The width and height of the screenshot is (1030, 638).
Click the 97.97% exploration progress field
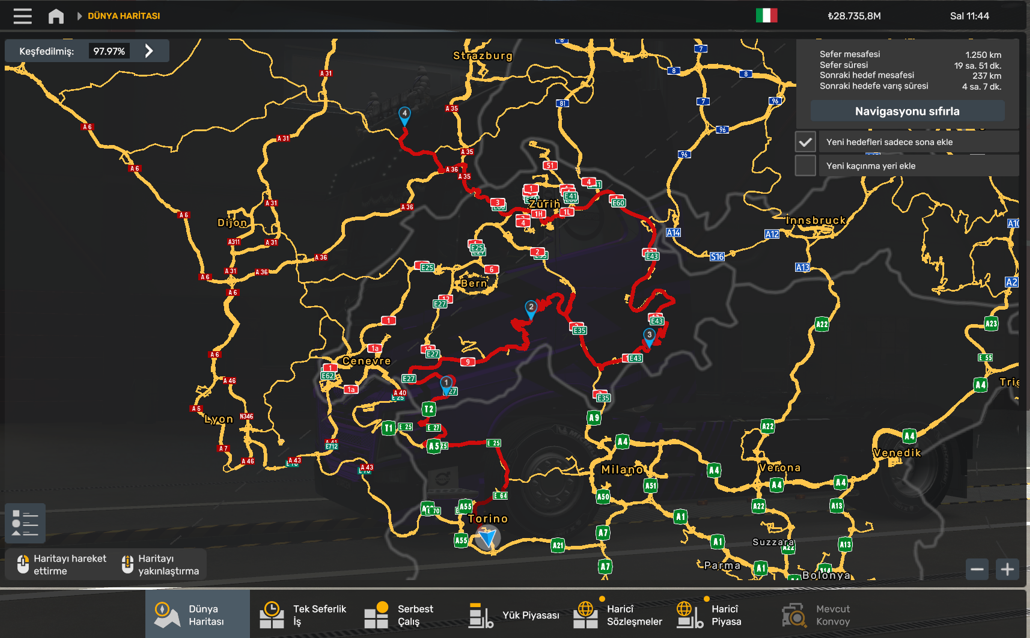pos(107,48)
